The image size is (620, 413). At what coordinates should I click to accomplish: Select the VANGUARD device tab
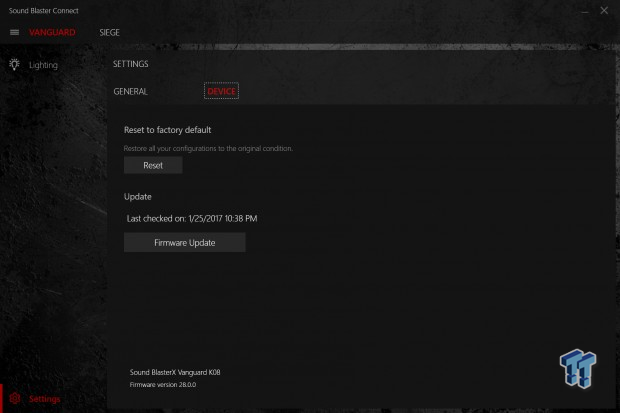click(x=52, y=32)
